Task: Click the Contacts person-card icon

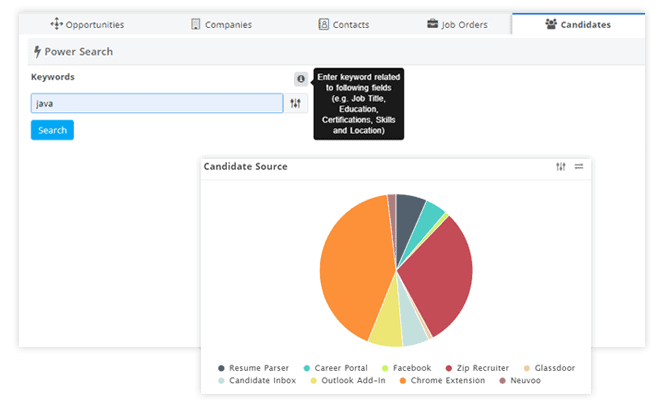Action: (323, 24)
